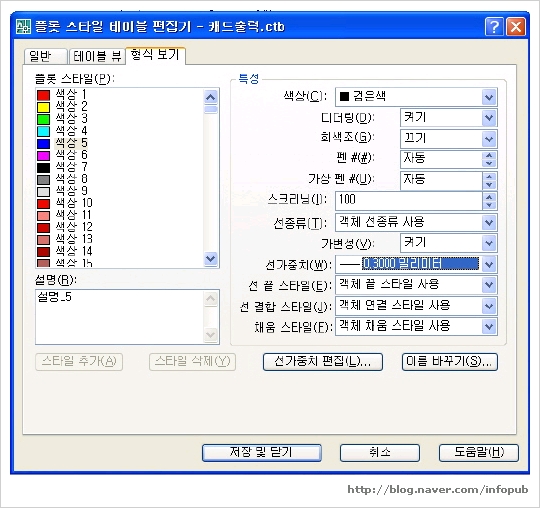Select red swatch for 색상 1
The image size is (540, 508).
pyautogui.click(x=43, y=95)
